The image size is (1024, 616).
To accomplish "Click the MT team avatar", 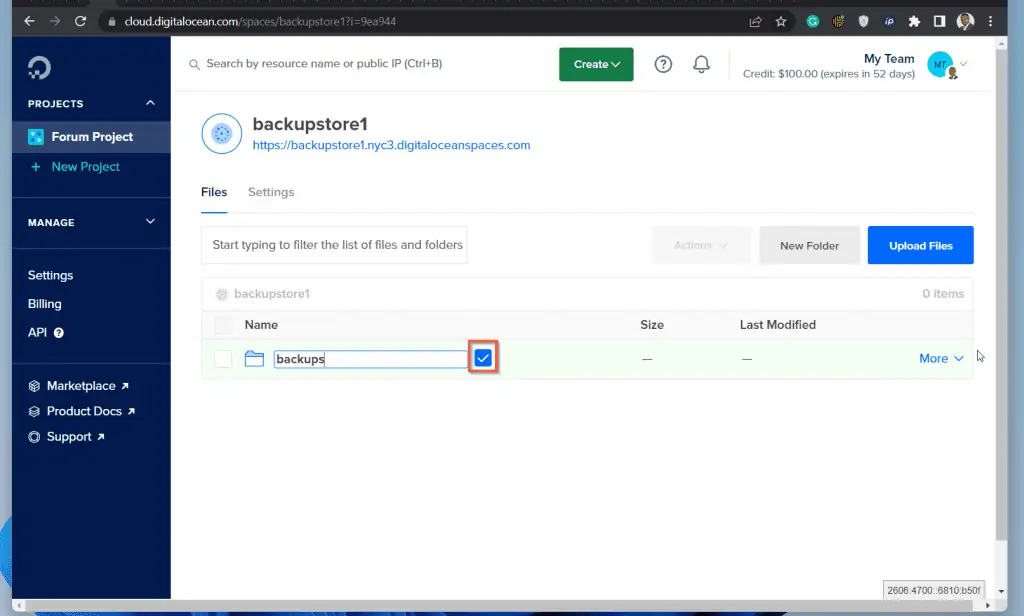I will point(940,64).
